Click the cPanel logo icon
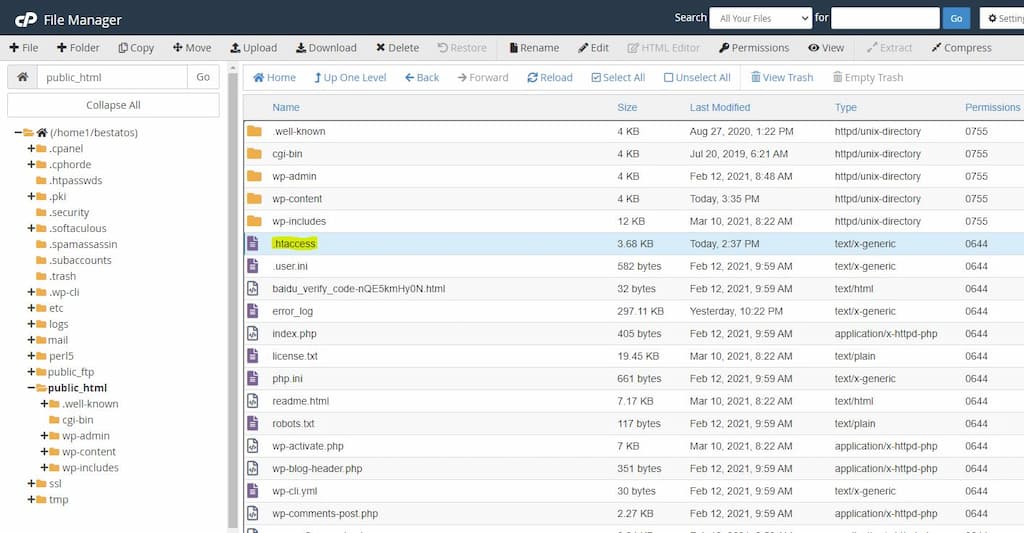 click(x=25, y=20)
